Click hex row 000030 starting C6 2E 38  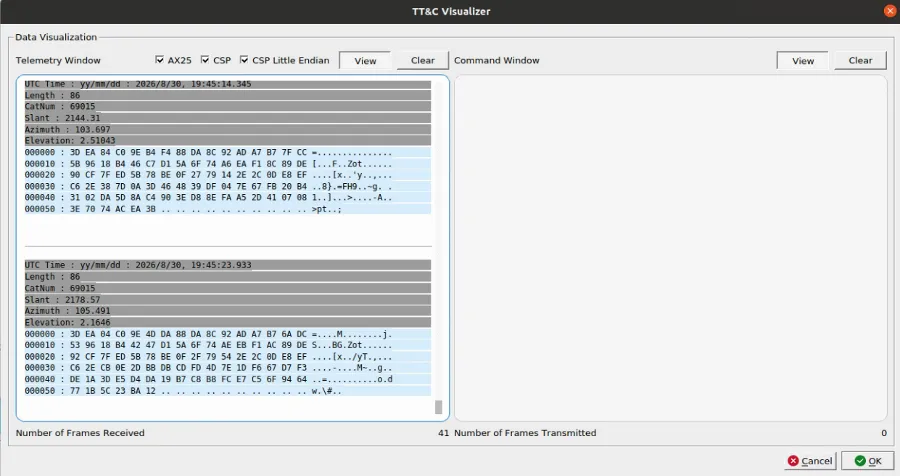[x=227, y=186]
